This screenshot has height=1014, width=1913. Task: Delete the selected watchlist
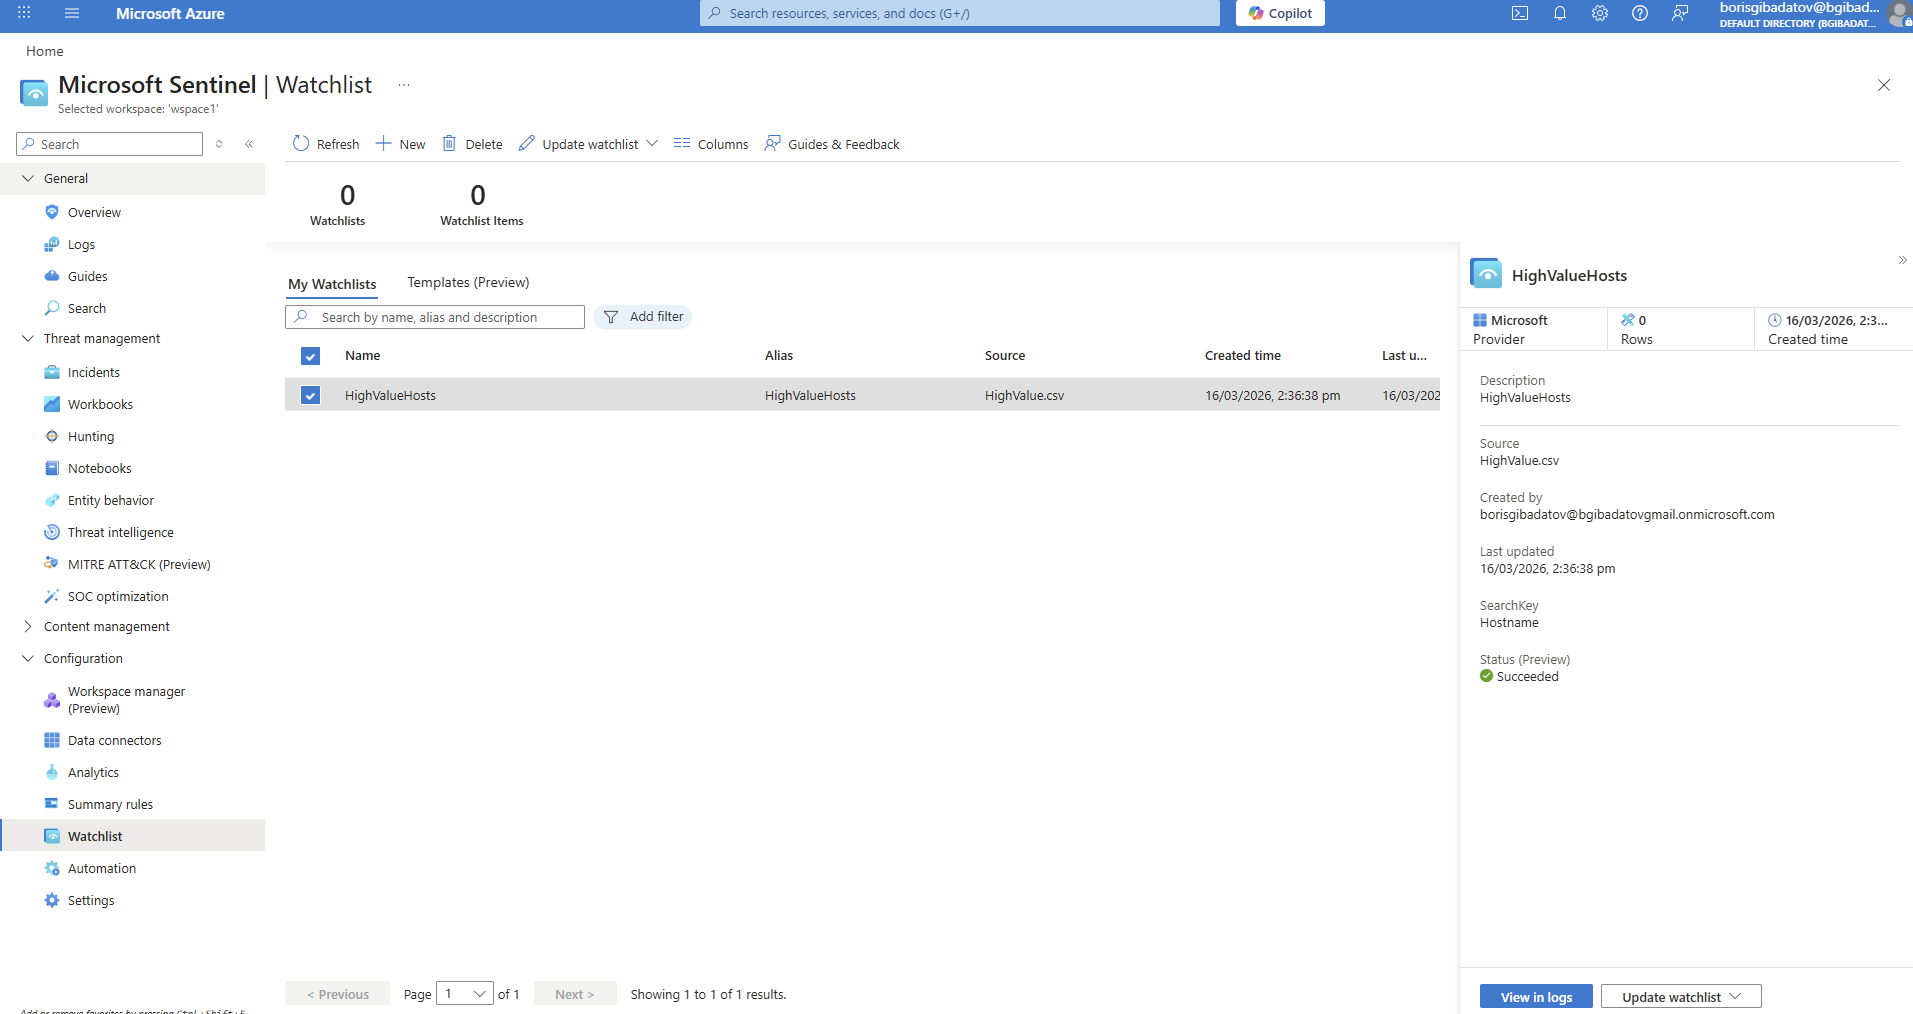coord(472,144)
